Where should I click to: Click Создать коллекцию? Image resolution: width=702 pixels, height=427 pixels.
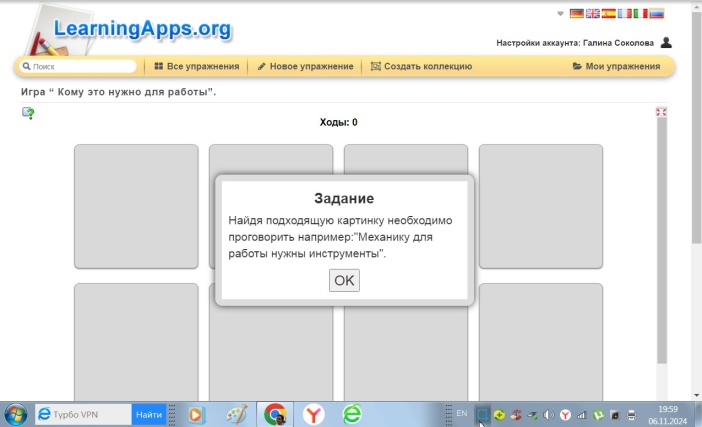point(421,67)
